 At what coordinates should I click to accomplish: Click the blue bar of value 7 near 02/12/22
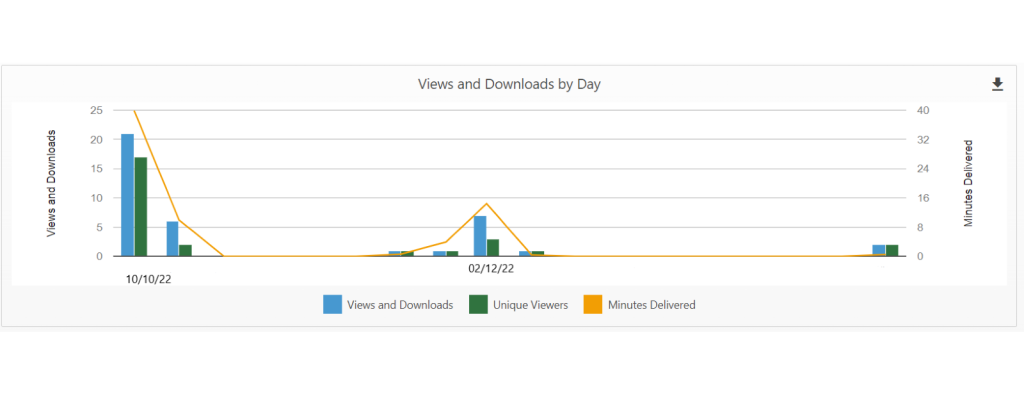click(x=480, y=236)
